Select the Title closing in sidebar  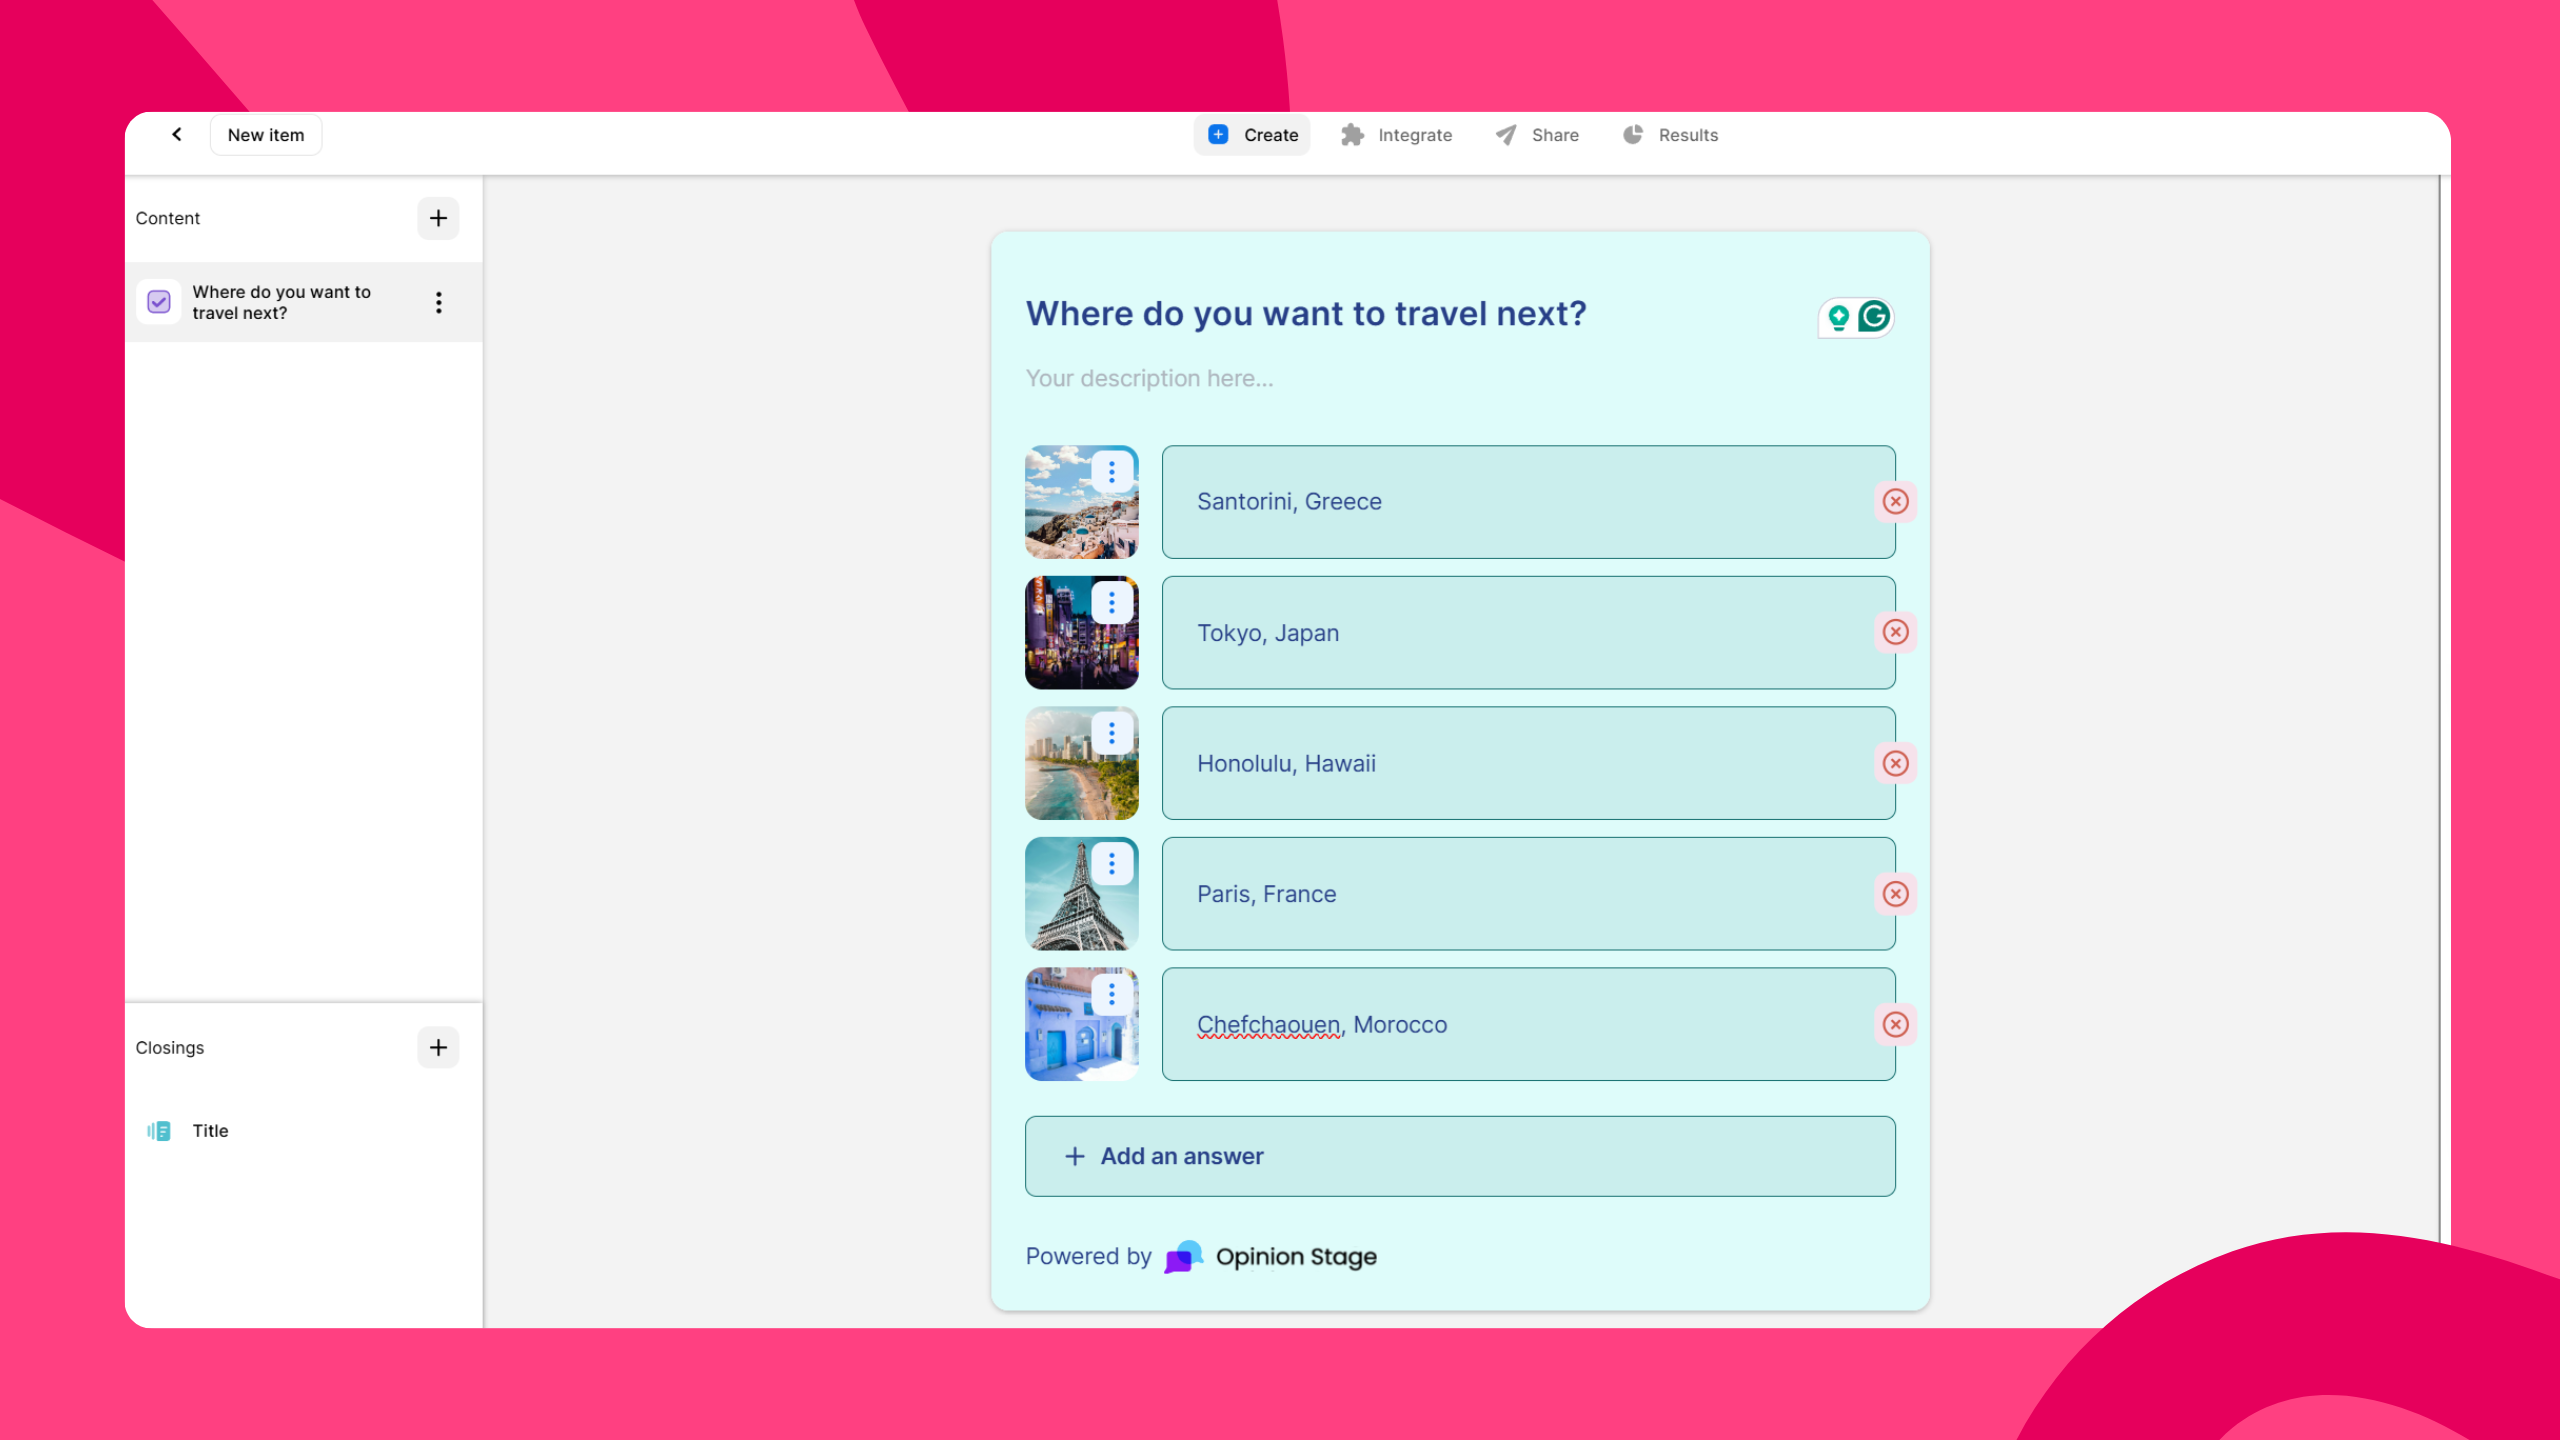click(x=304, y=1131)
